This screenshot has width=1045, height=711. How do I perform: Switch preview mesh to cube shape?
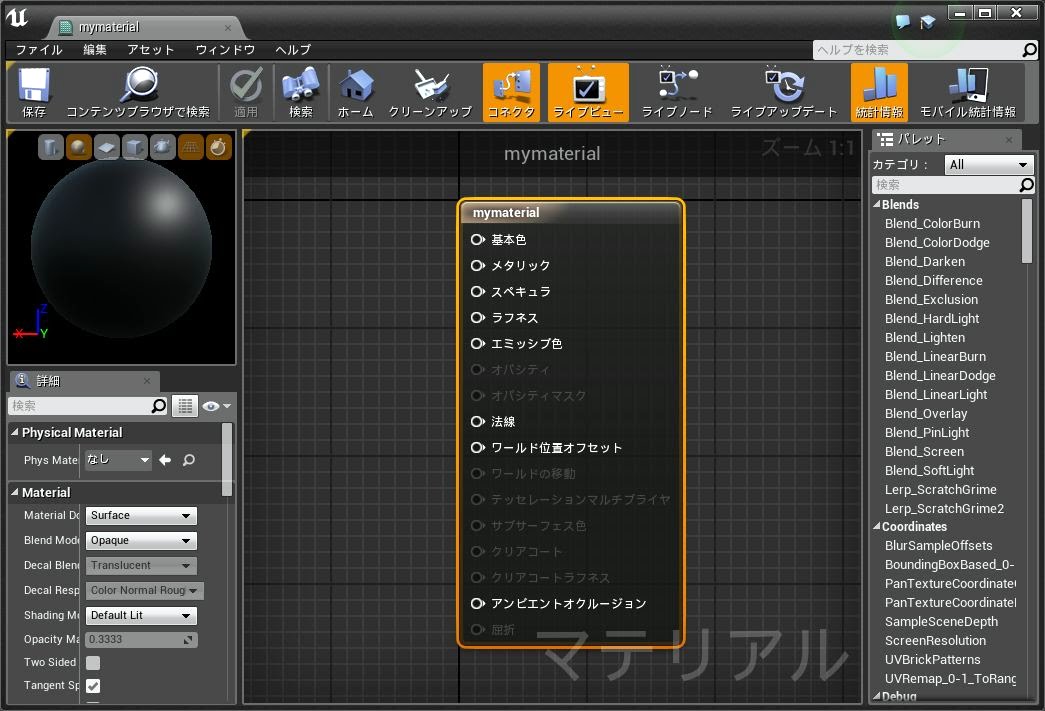tap(135, 148)
